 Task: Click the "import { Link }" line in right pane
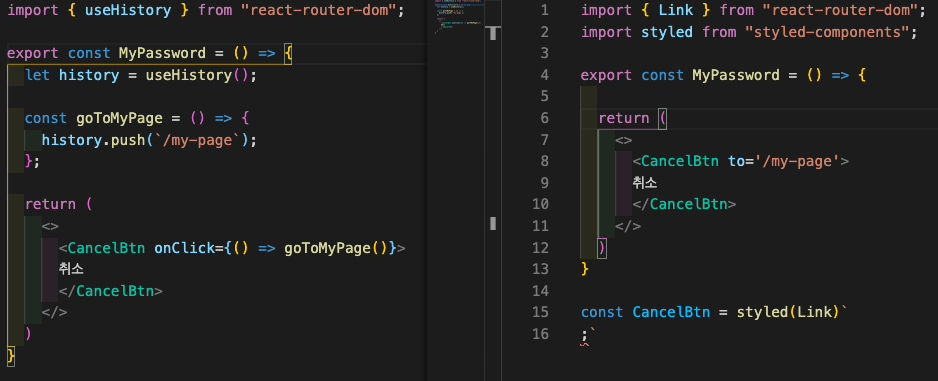[753, 10]
